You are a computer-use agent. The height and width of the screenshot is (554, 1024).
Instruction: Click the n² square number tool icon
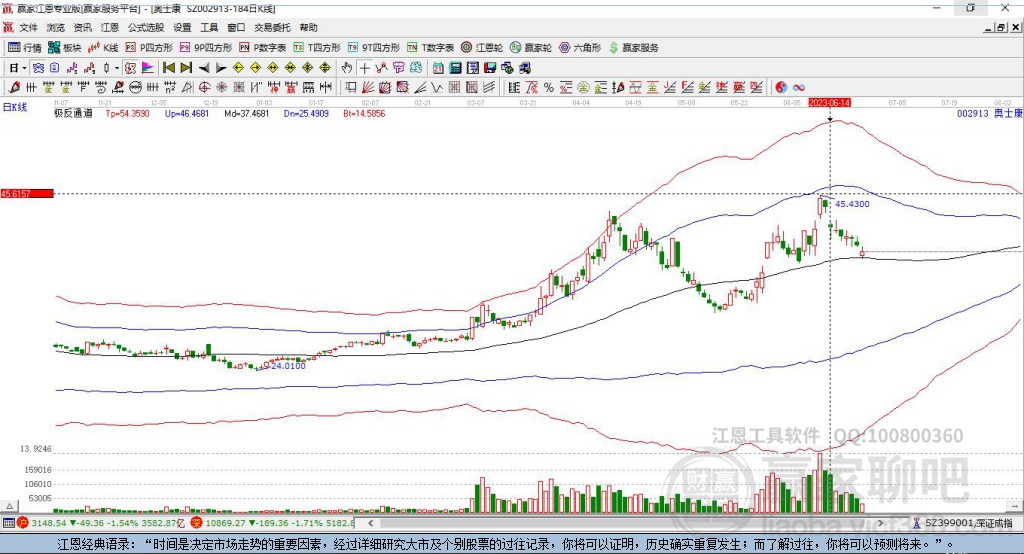click(170, 88)
